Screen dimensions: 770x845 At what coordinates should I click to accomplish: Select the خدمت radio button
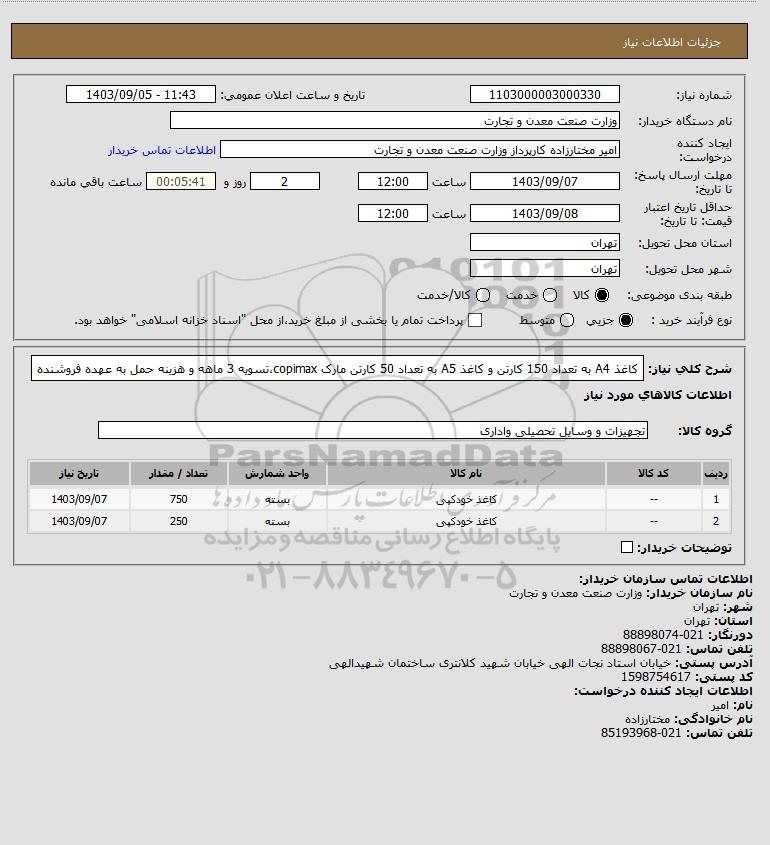pyautogui.click(x=550, y=295)
